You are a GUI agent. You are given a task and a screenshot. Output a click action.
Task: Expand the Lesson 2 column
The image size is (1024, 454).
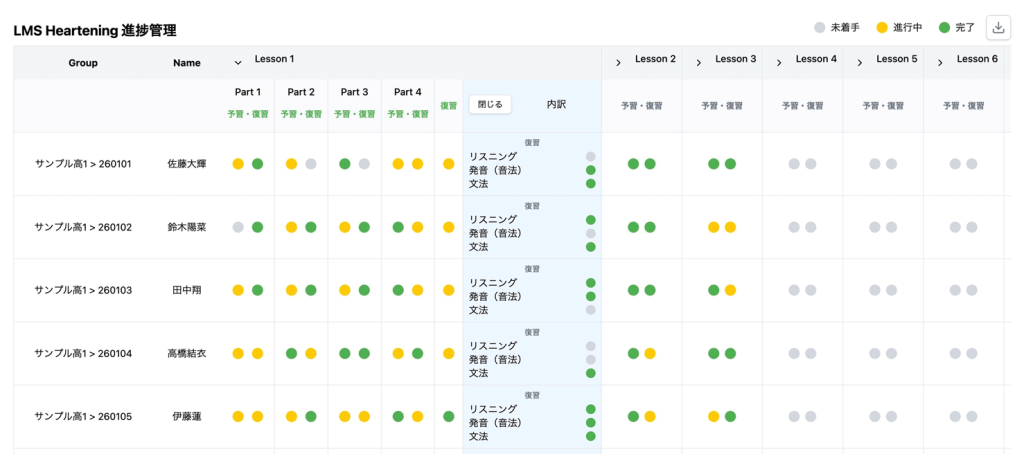[x=618, y=62]
